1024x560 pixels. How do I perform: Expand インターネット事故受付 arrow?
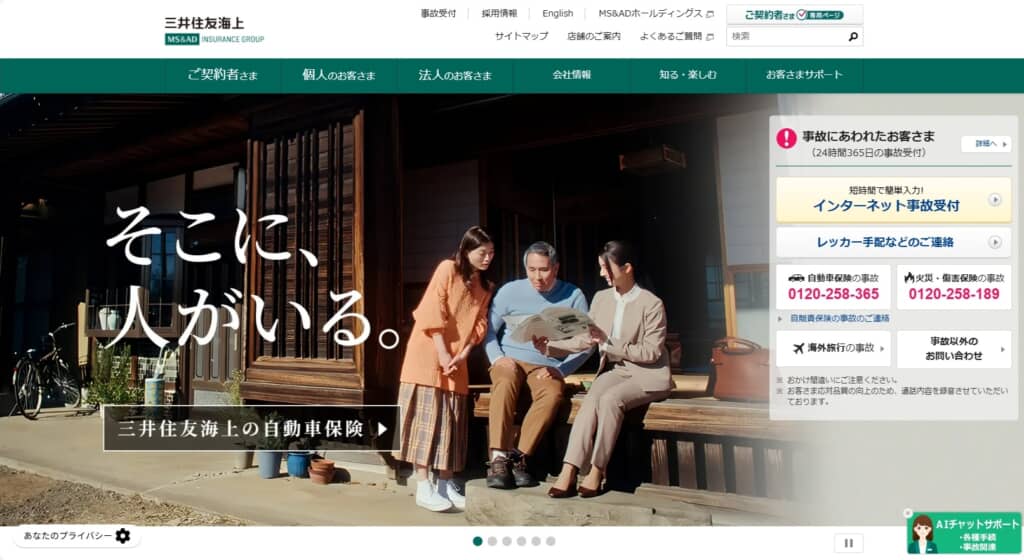coord(994,200)
